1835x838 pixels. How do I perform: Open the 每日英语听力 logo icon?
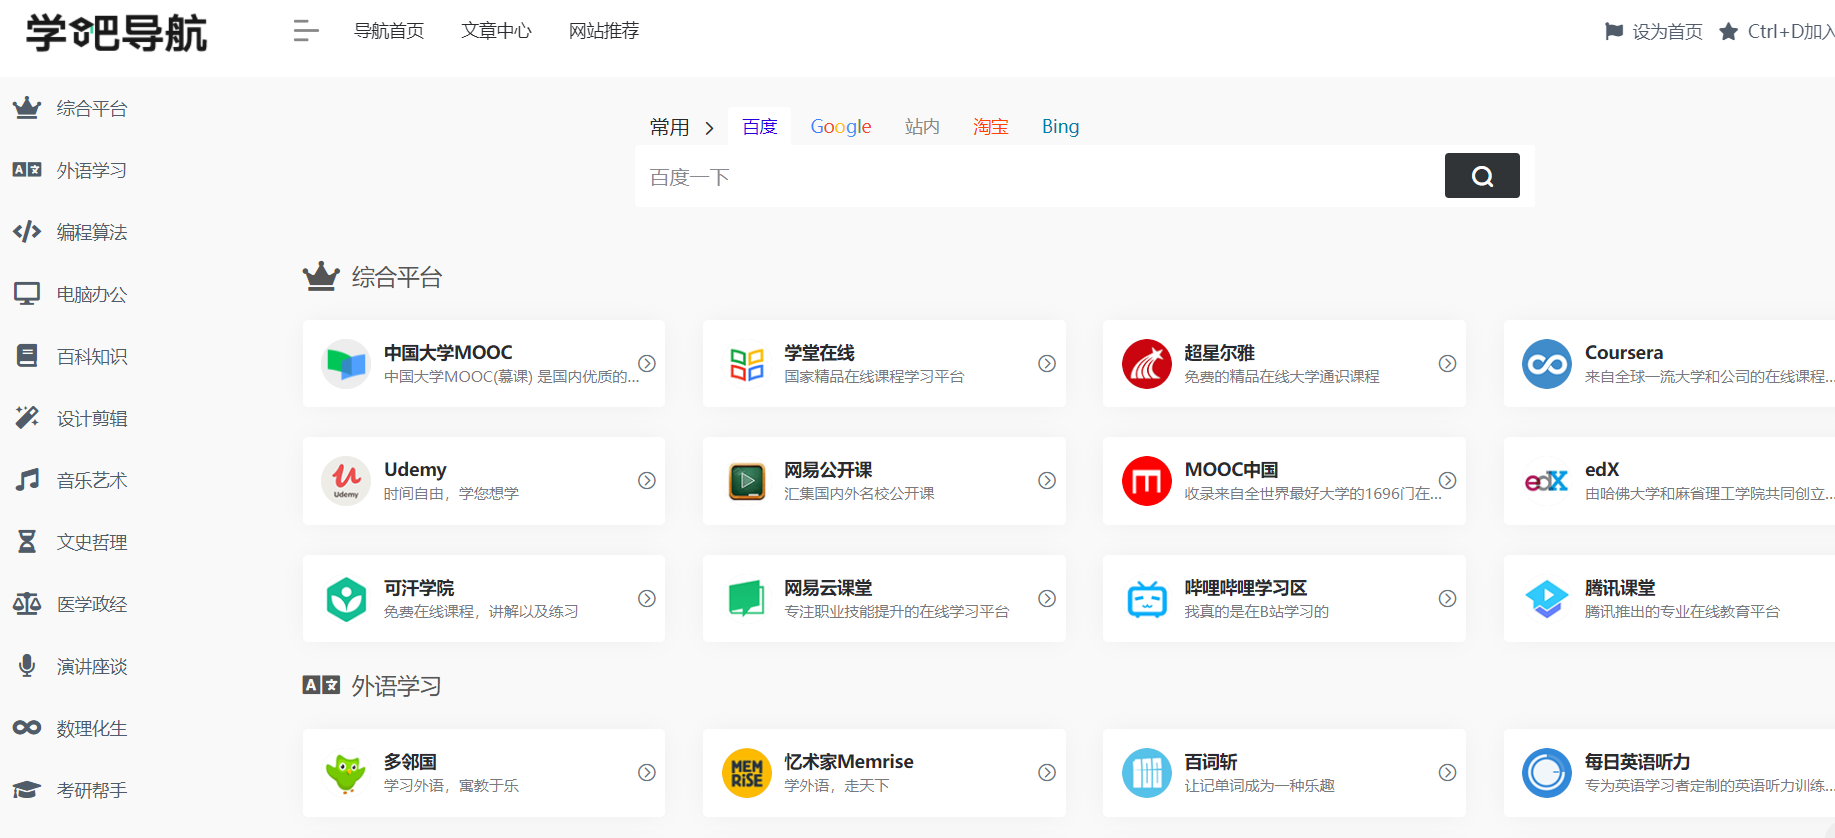point(1547,773)
